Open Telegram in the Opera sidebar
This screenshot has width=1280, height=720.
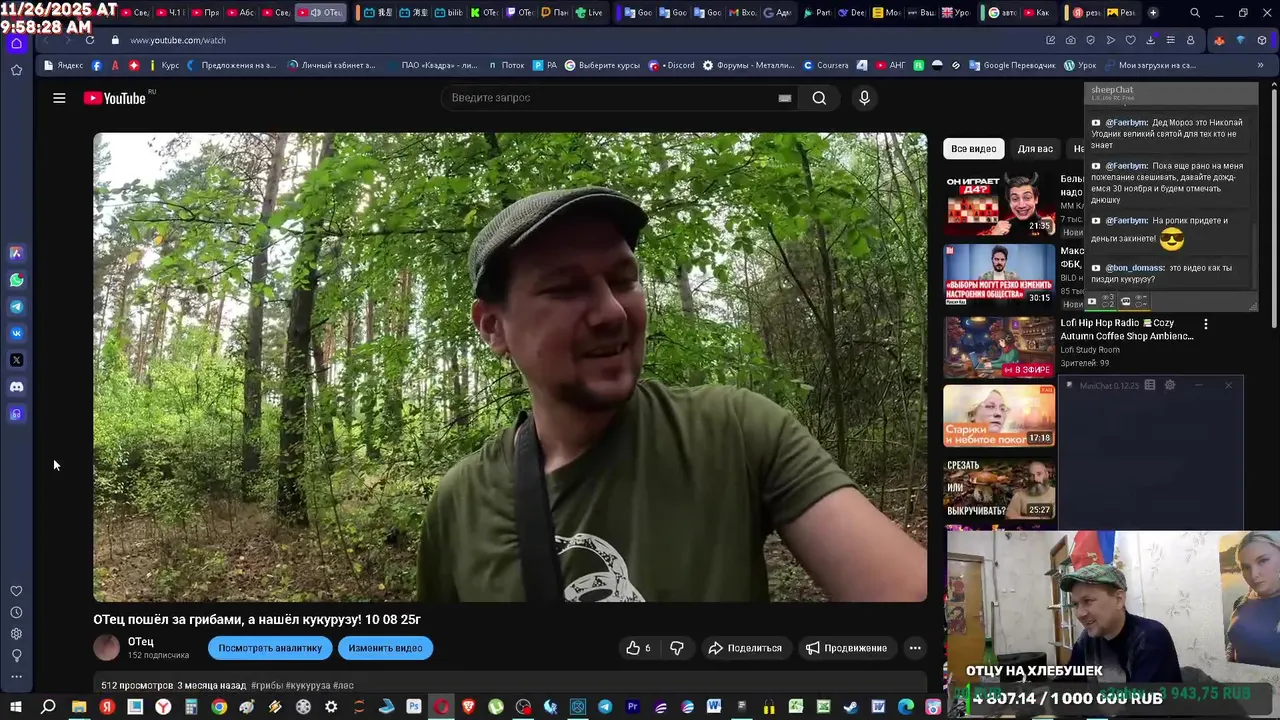pos(16,307)
